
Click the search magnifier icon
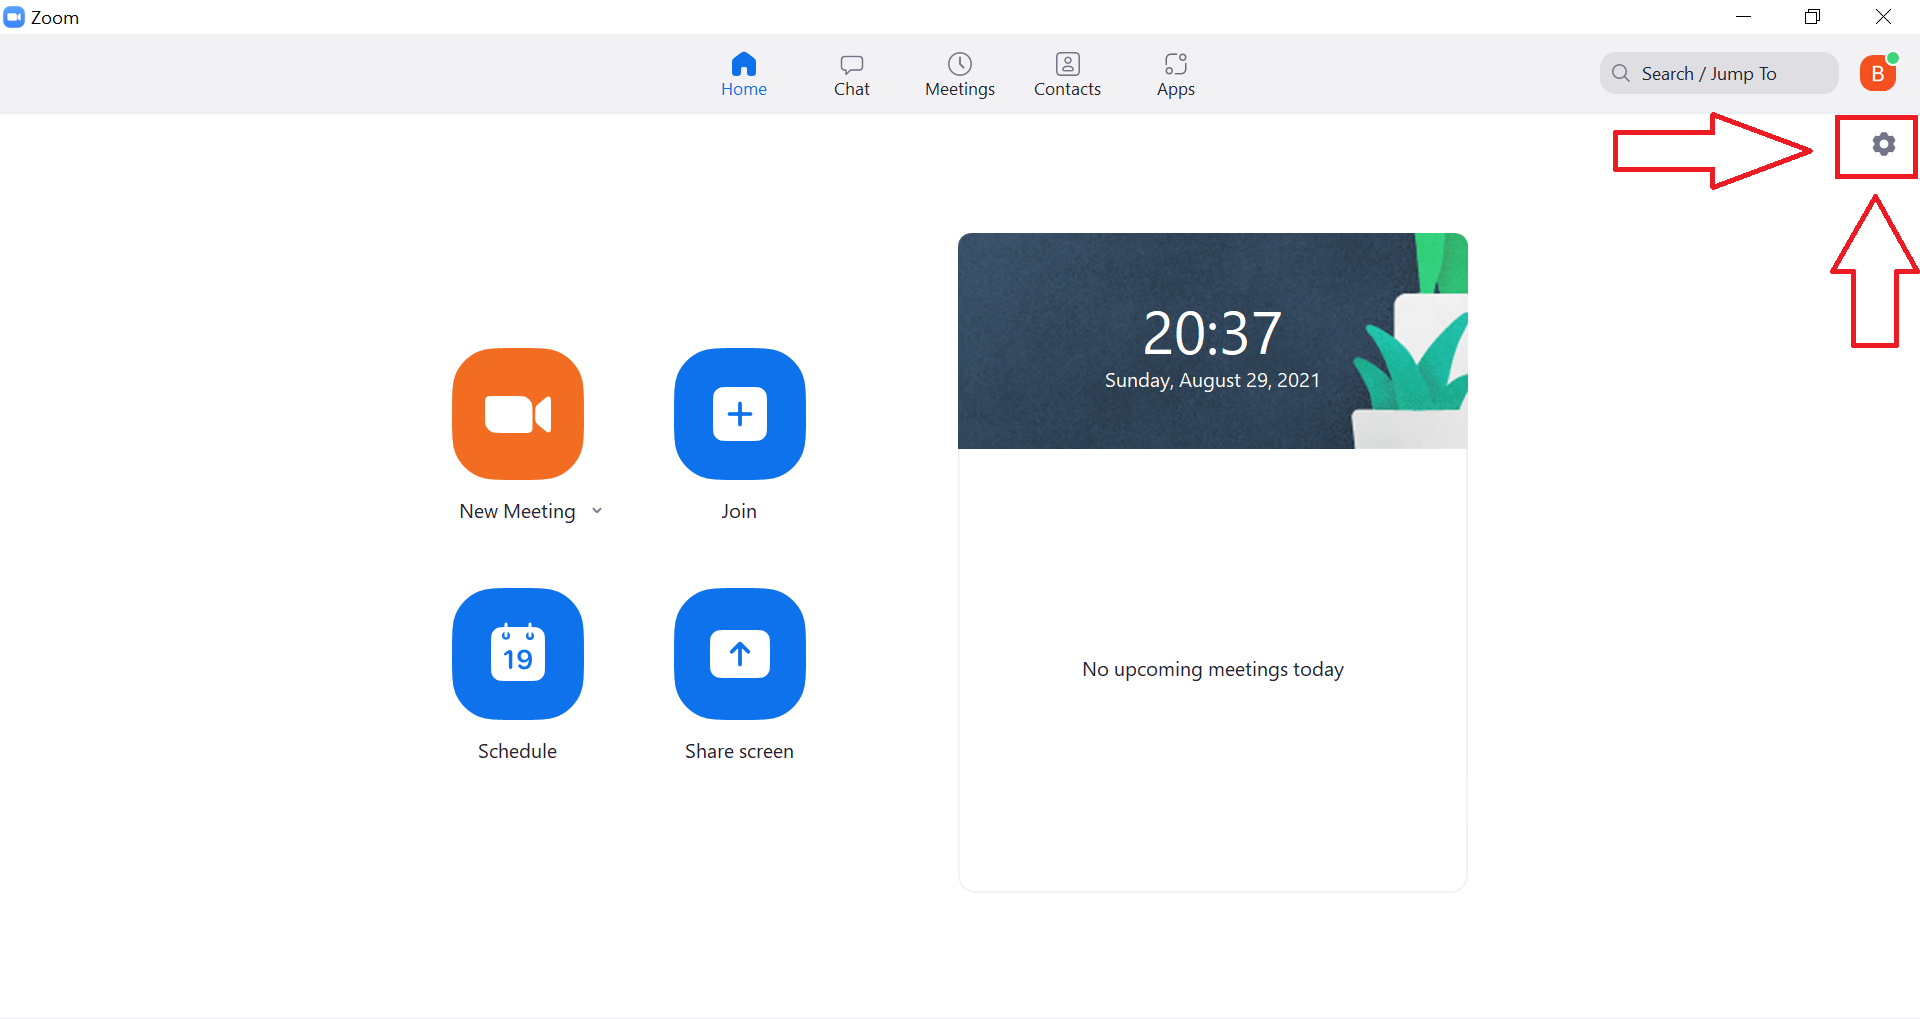pos(1621,73)
